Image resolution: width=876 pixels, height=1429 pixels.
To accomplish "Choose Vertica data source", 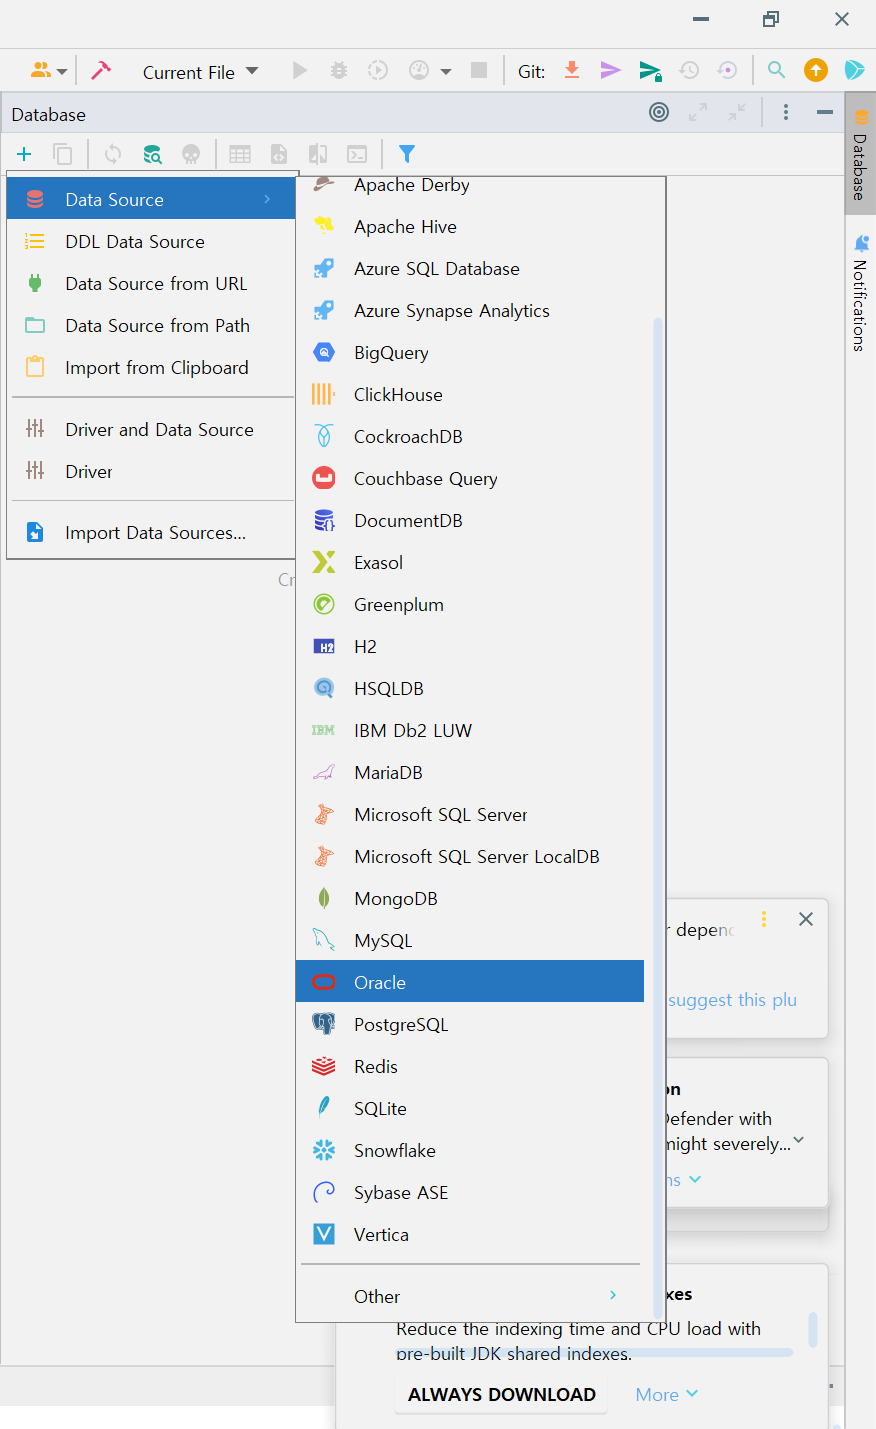I will coord(470,1235).
